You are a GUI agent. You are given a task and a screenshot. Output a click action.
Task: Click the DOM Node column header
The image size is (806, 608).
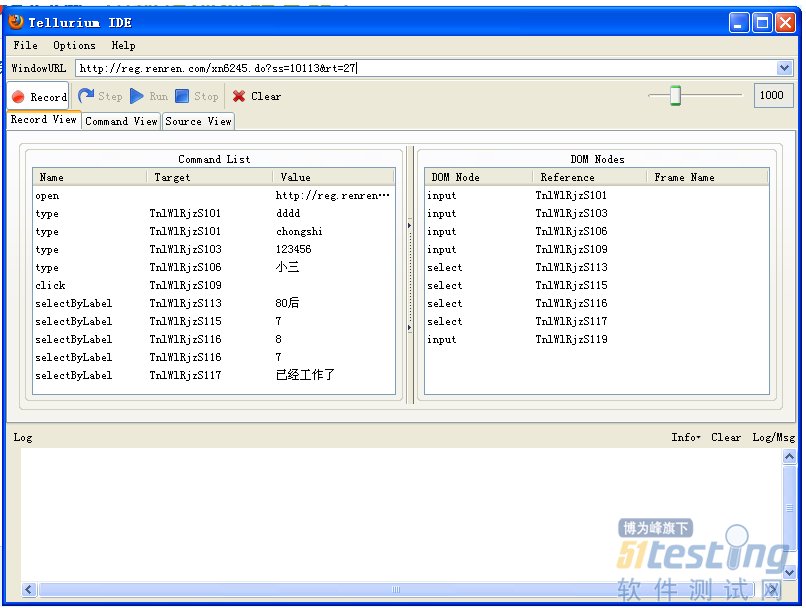pyautogui.click(x=479, y=177)
